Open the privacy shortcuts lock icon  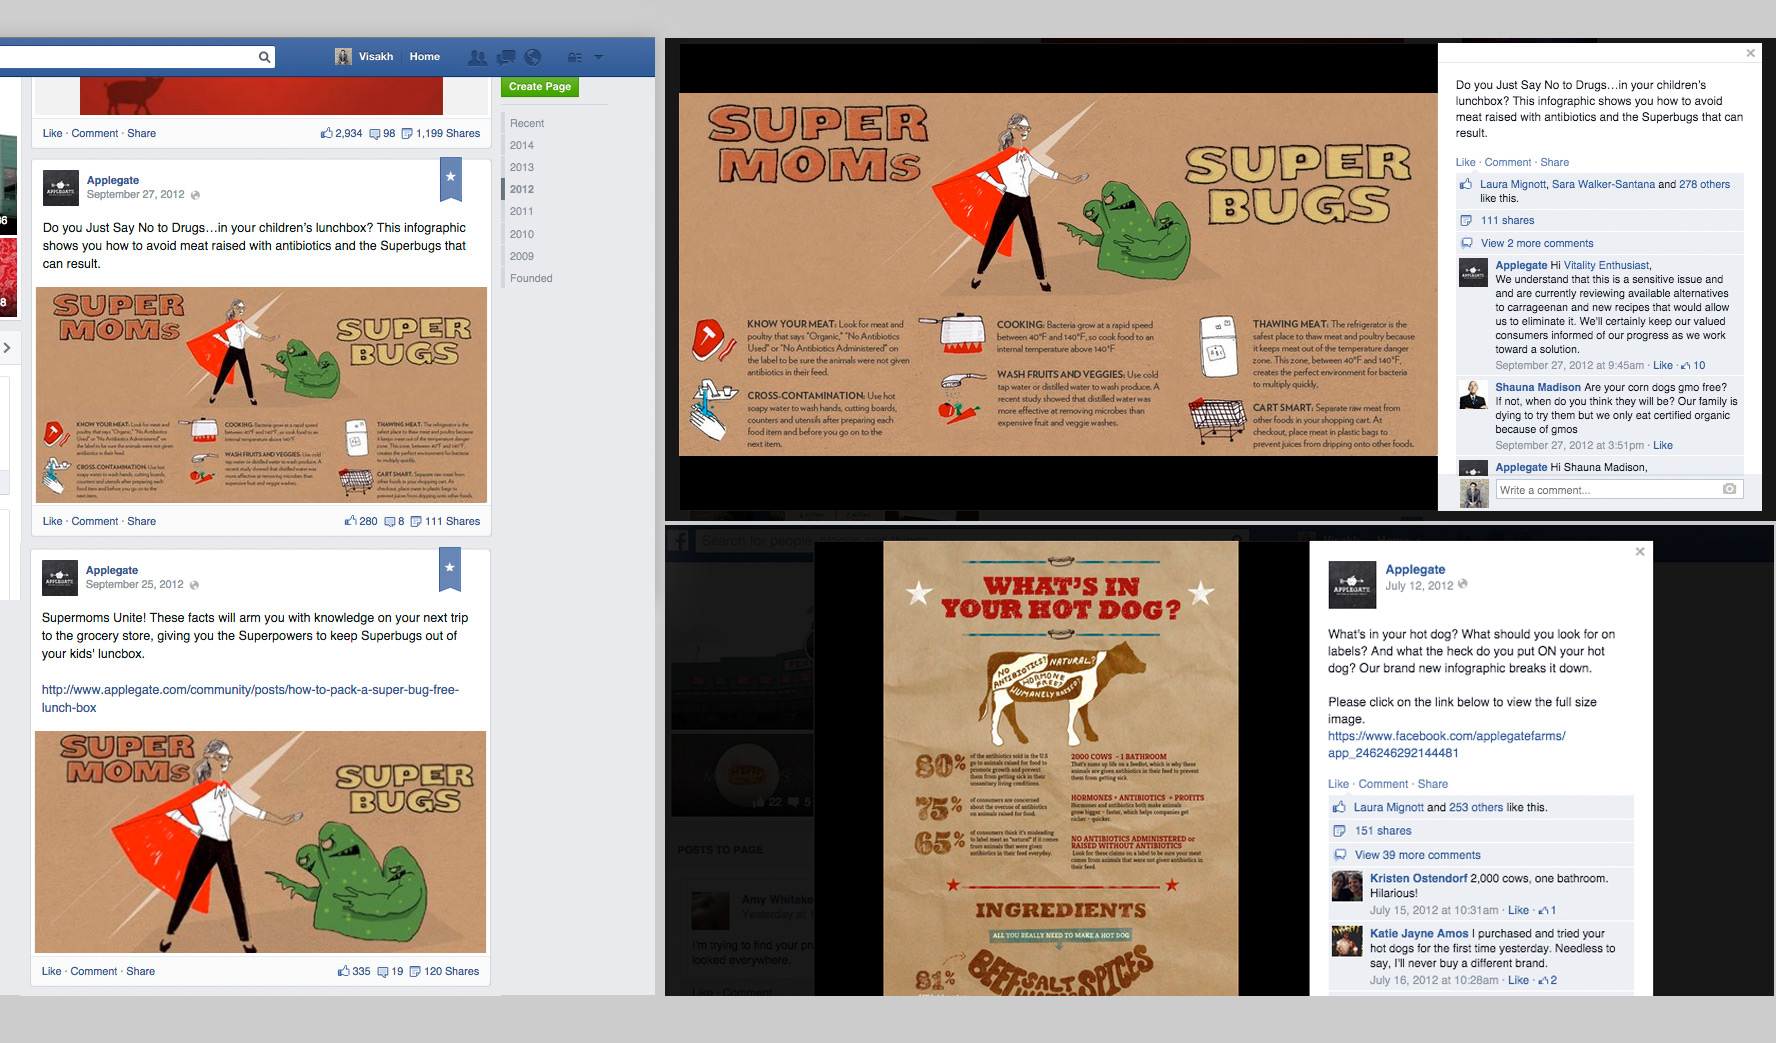click(x=574, y=57)
